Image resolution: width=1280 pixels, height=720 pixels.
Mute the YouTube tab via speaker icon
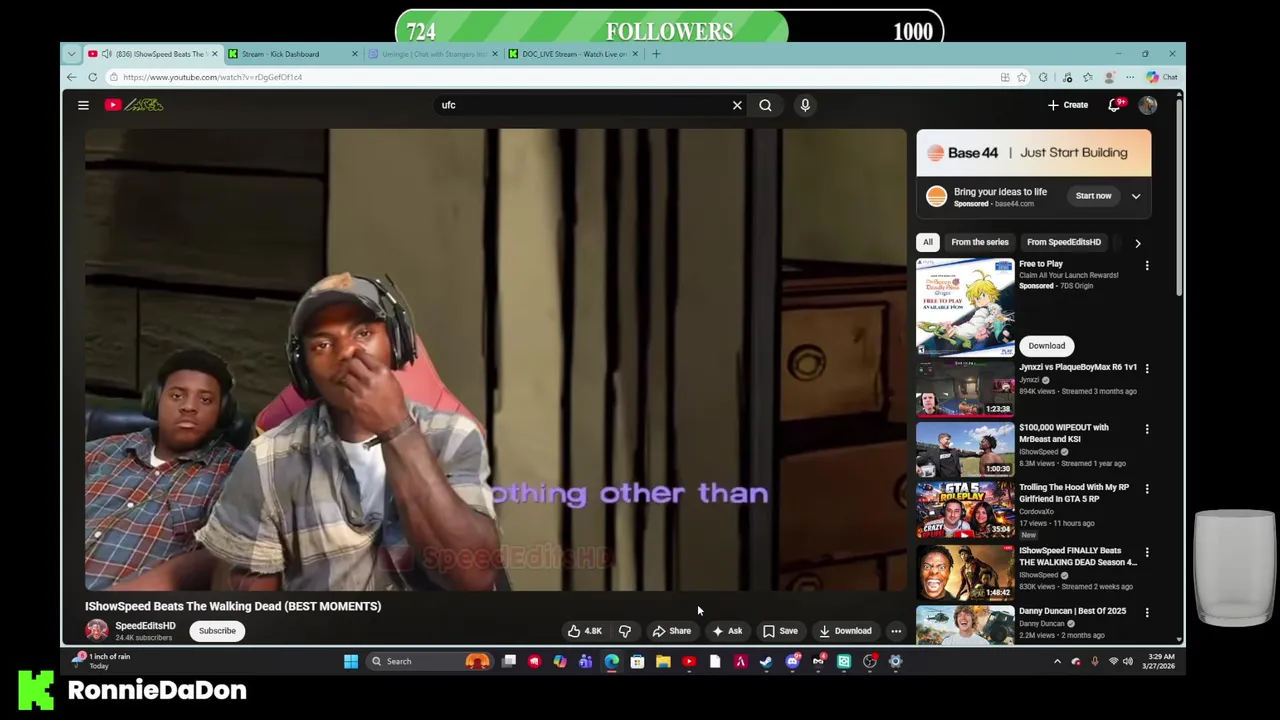pos(106,54)
